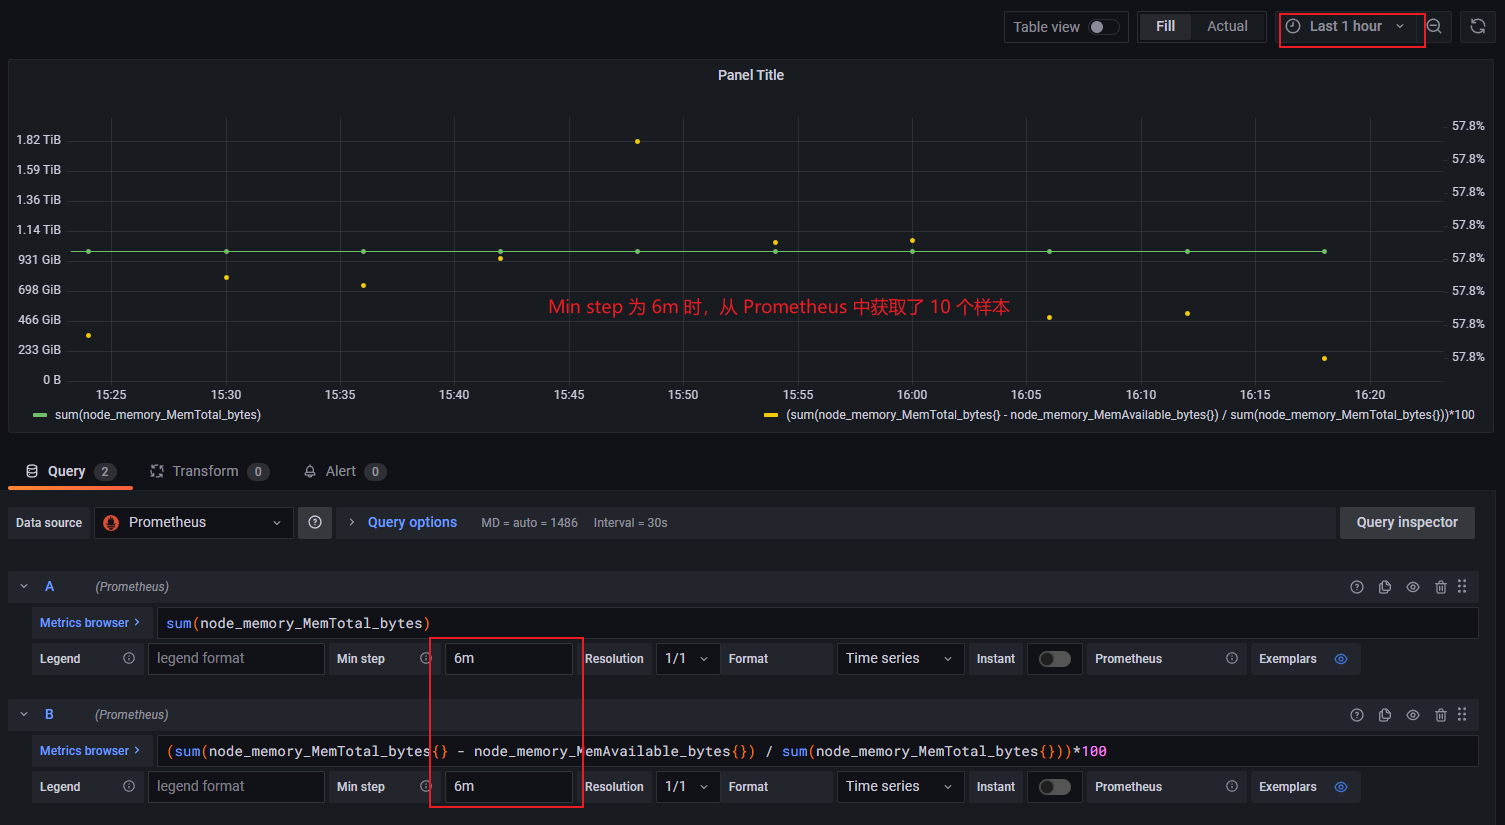Click legend format field in query A
Image resolution: width=1505 pixels, height=825 pixels.
point(236,659)
